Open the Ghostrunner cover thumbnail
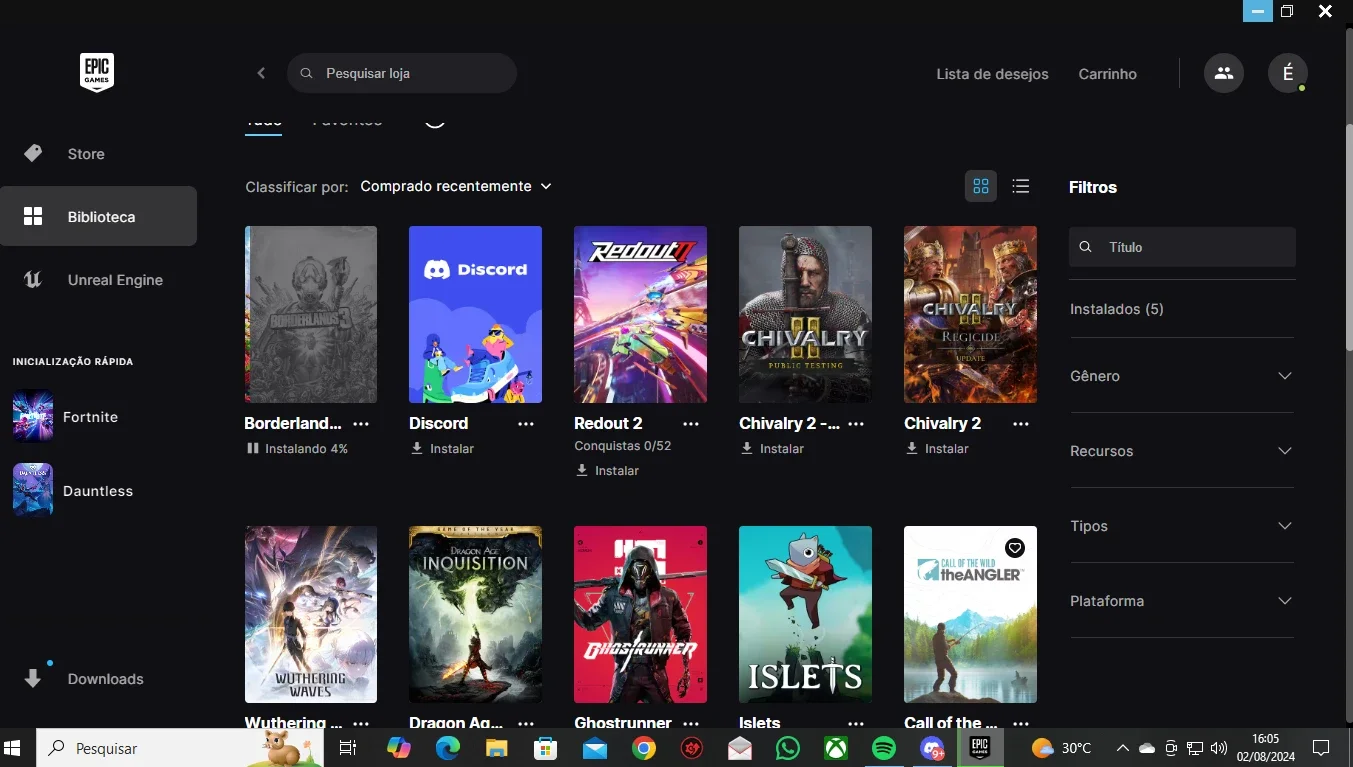 (640, 614)
